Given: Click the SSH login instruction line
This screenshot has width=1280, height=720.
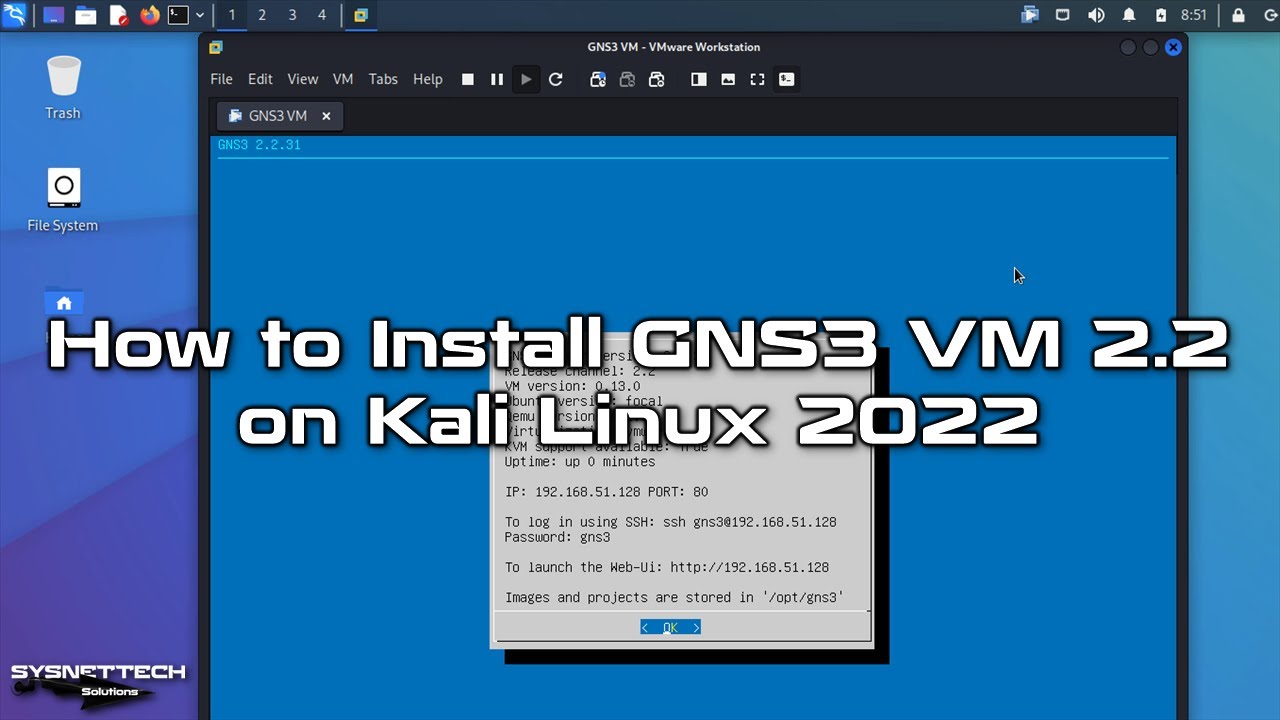Looking at the screenshot, I should point(671,522).
